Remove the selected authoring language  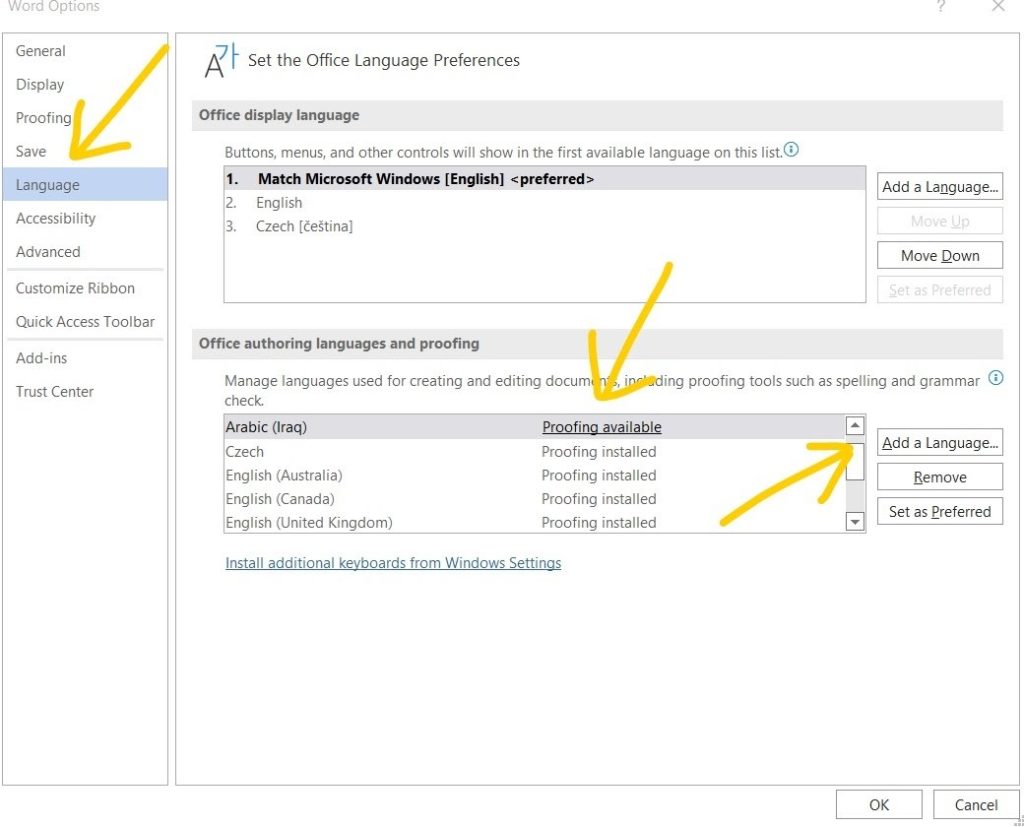(940, 477)
